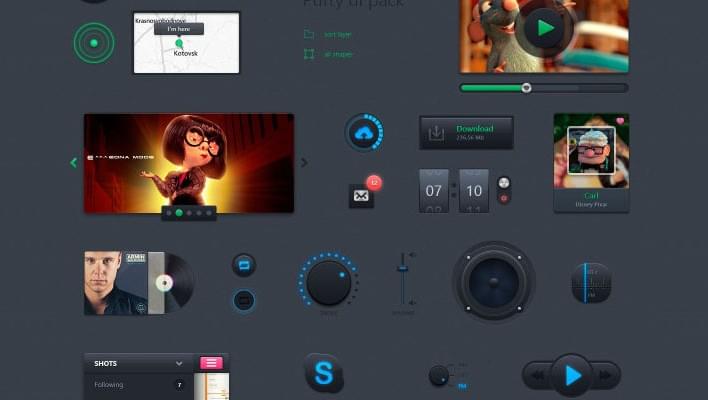Click the Following count badge showing 7
The height and width of the screenshot is (400, 708).
click(179, 385)
